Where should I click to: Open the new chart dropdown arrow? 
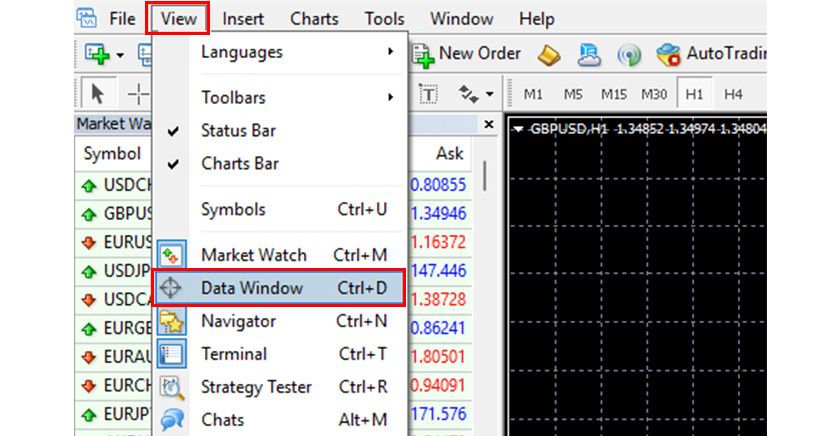click(x=120, y=54)
